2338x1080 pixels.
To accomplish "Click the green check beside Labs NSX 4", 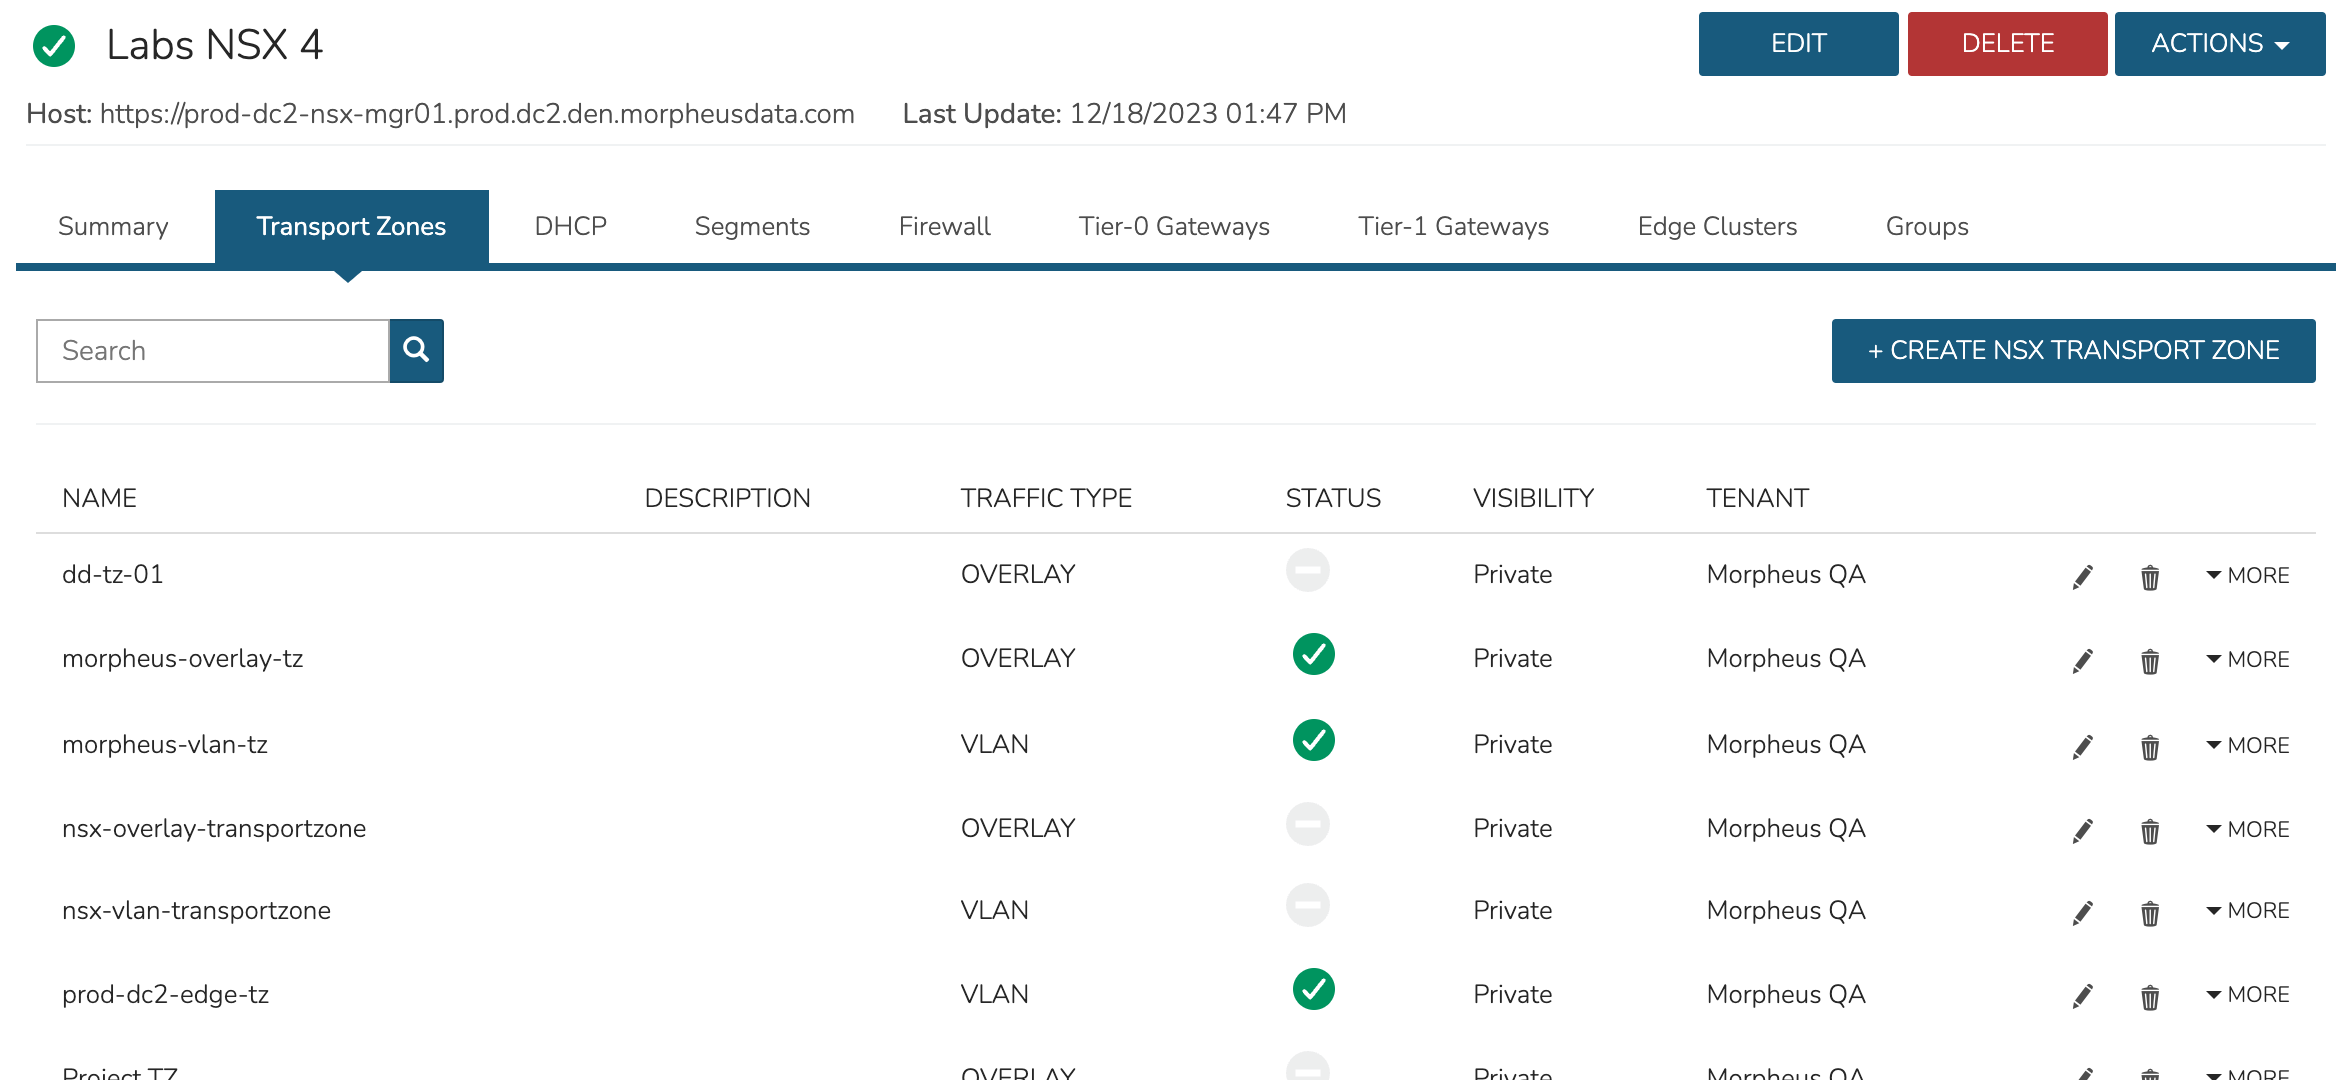I will click(x=54, y=46).
